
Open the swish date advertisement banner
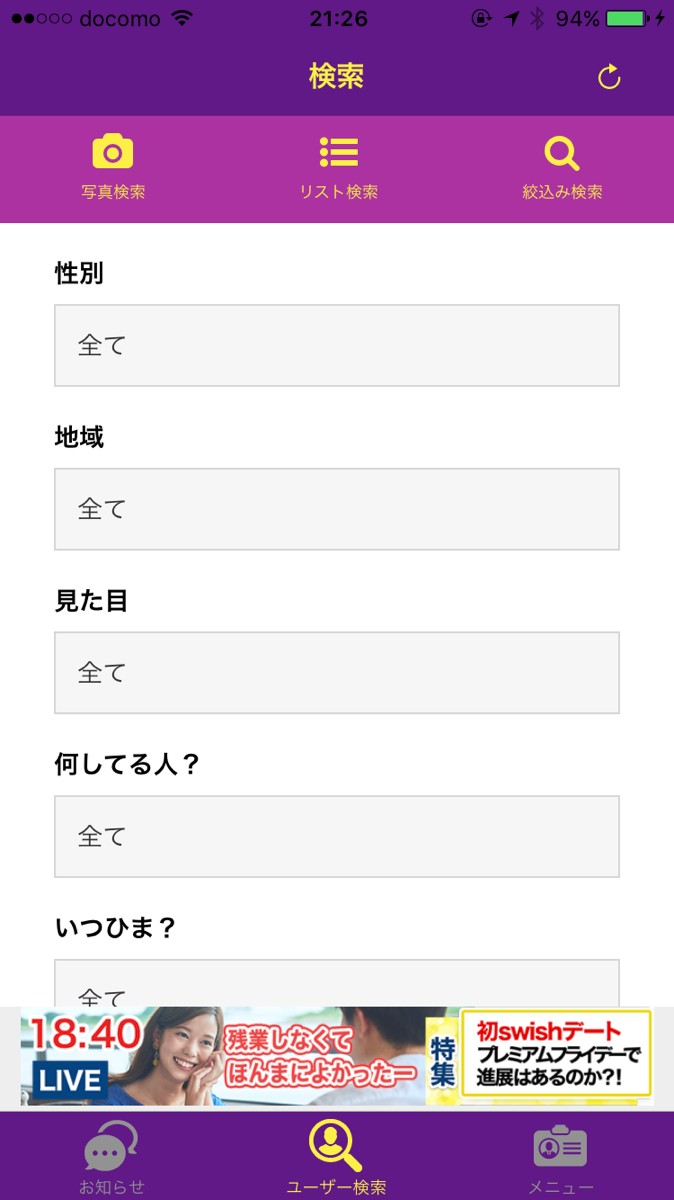click(x=337, y=1057)
